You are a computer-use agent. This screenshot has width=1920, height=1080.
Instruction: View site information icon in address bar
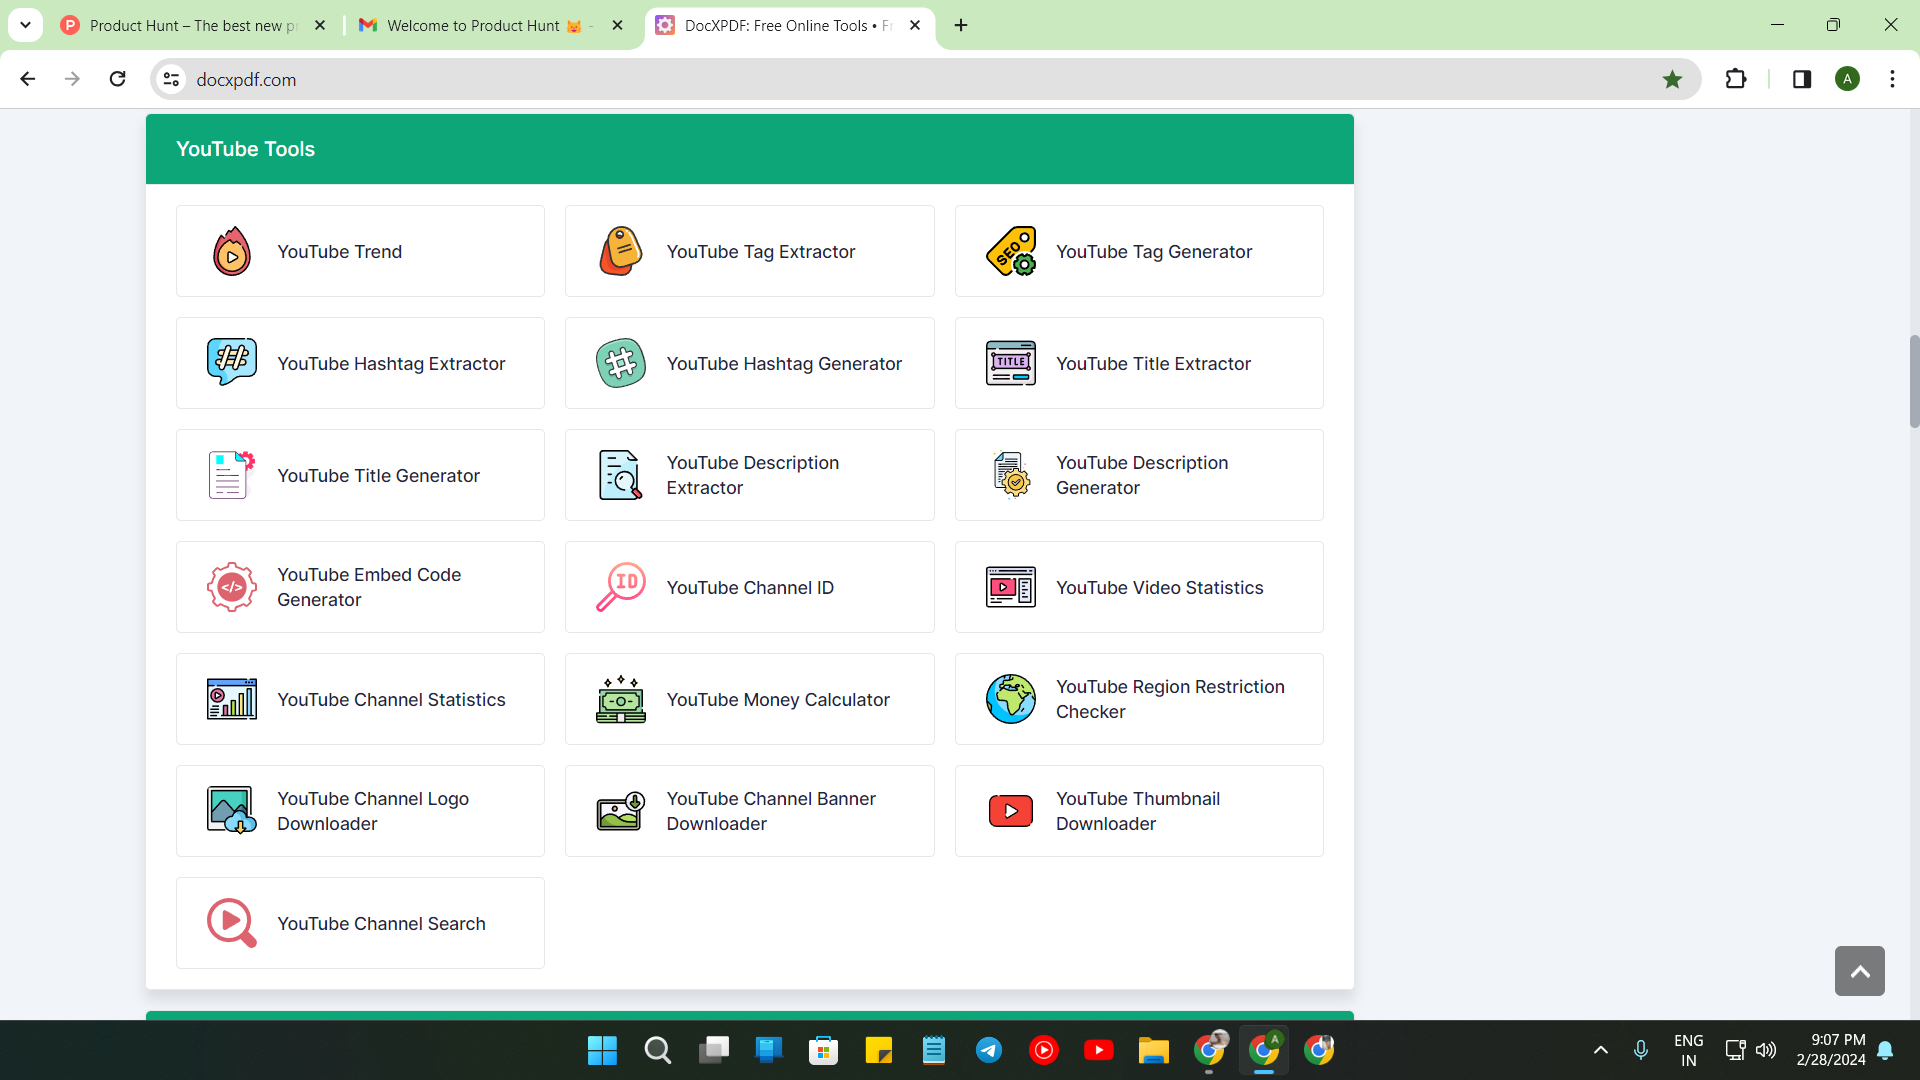pyautogui.click(x=172, y=79)
